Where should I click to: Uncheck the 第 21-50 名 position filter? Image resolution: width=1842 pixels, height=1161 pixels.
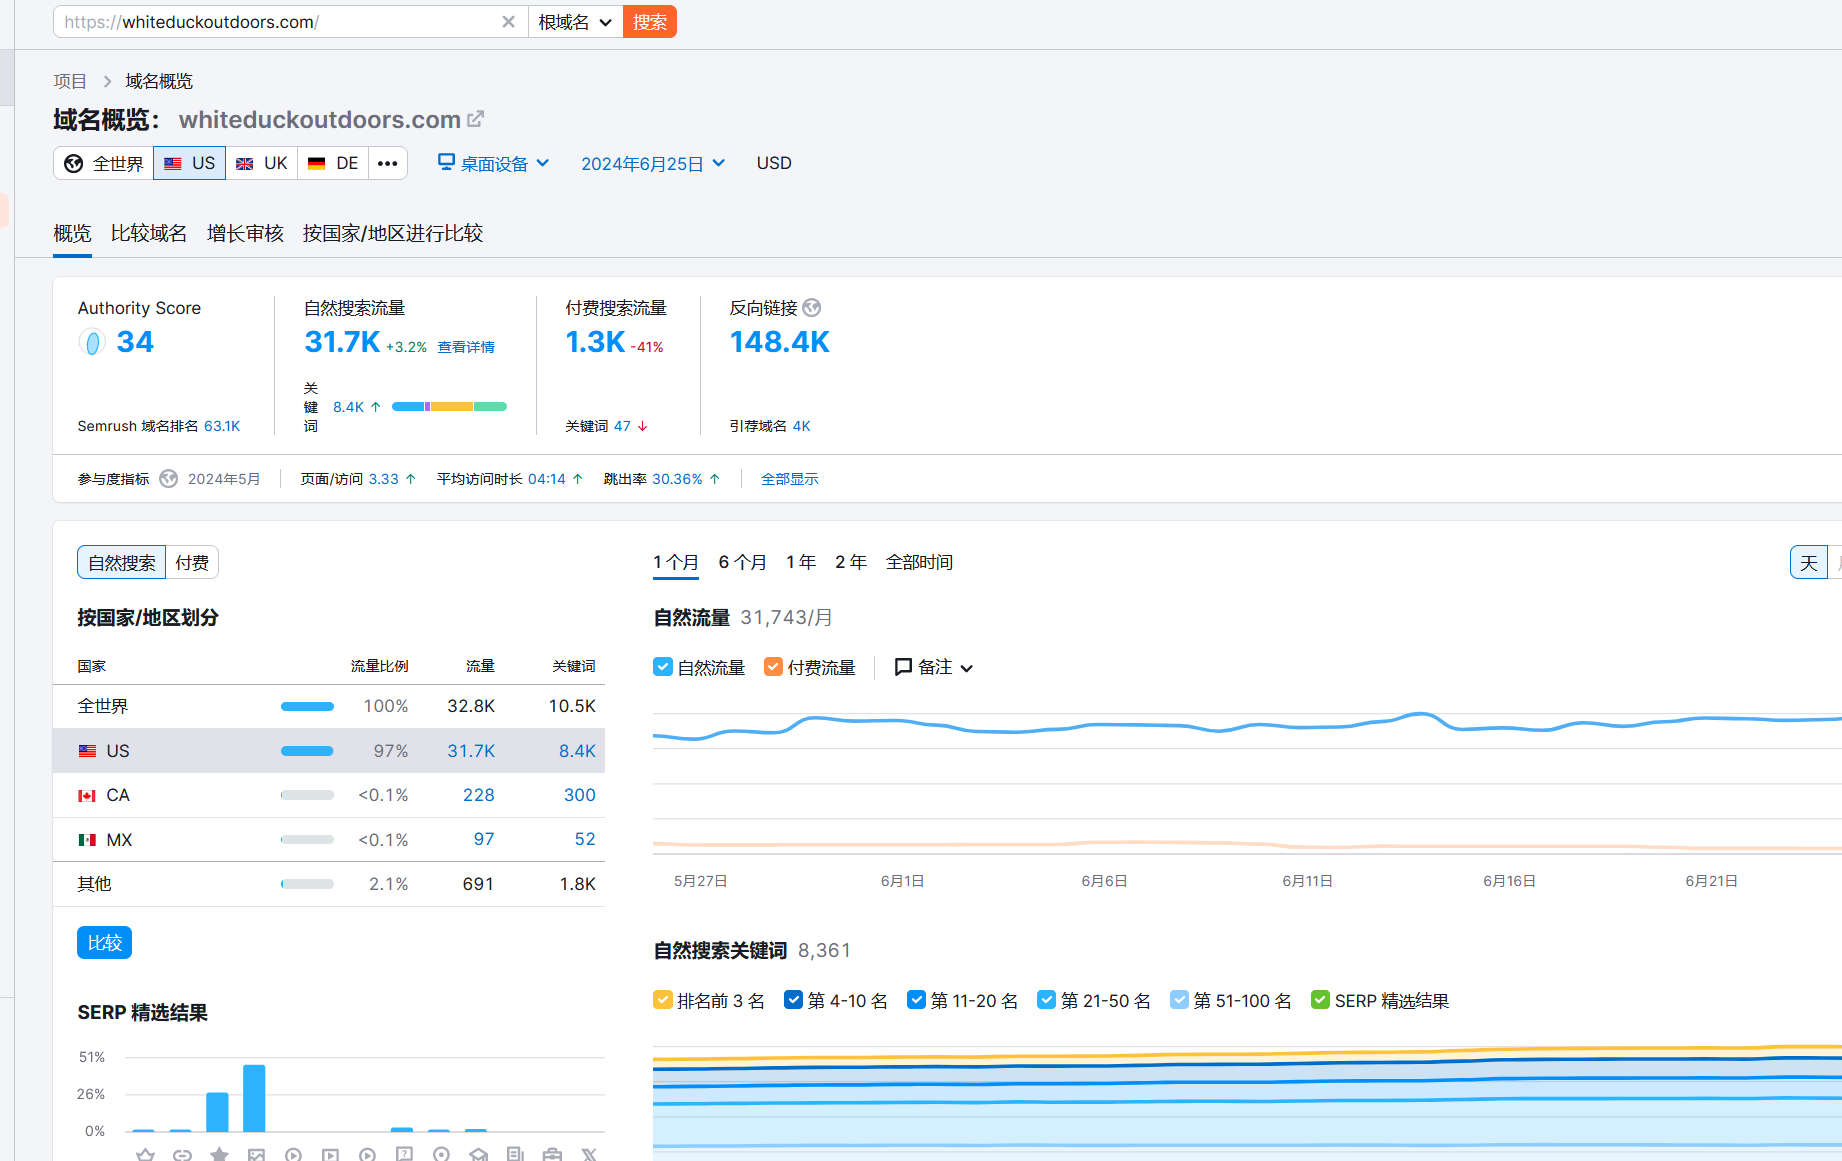pyautogui.click(x=1046, y=999)
